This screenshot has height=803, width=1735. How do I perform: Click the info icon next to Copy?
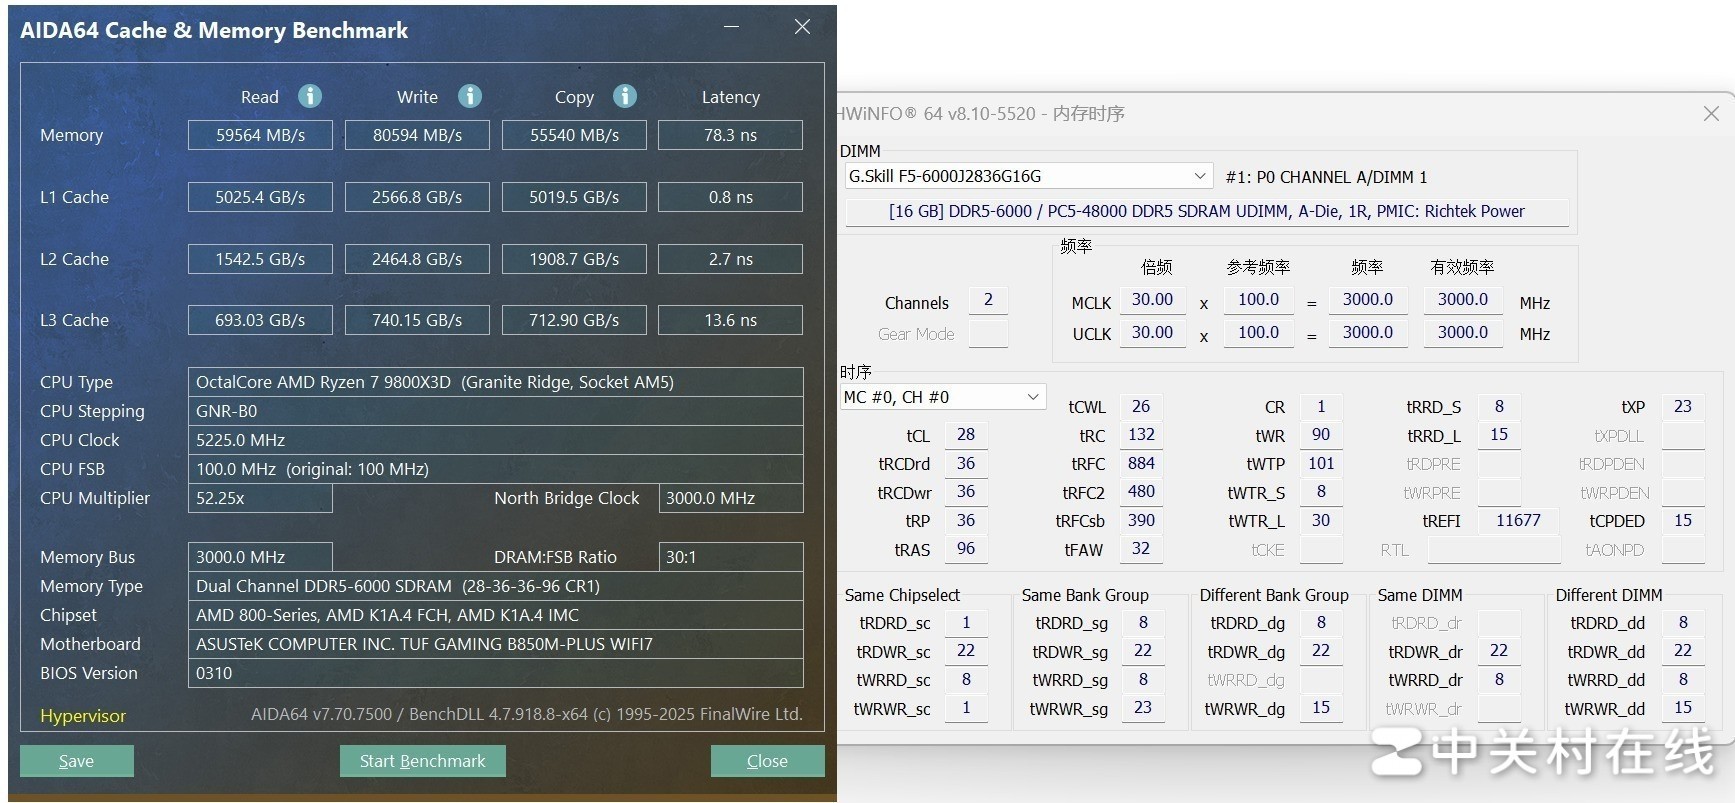pyautogui.click(x=625, y=96)
